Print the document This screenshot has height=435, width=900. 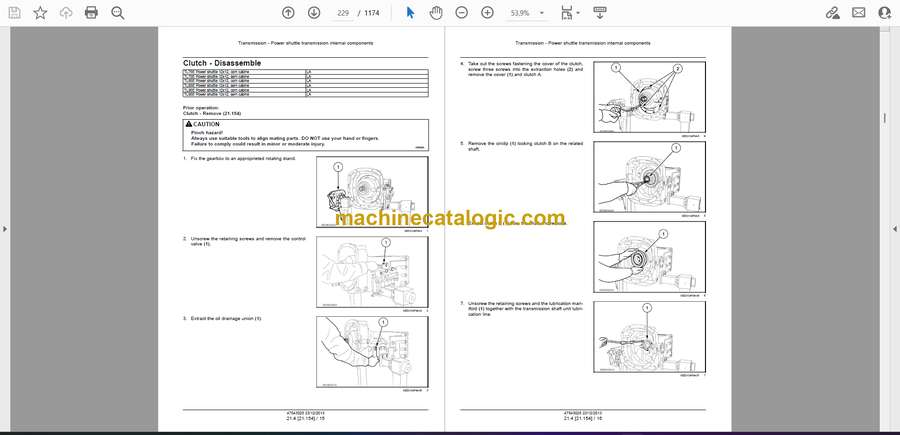91,13
